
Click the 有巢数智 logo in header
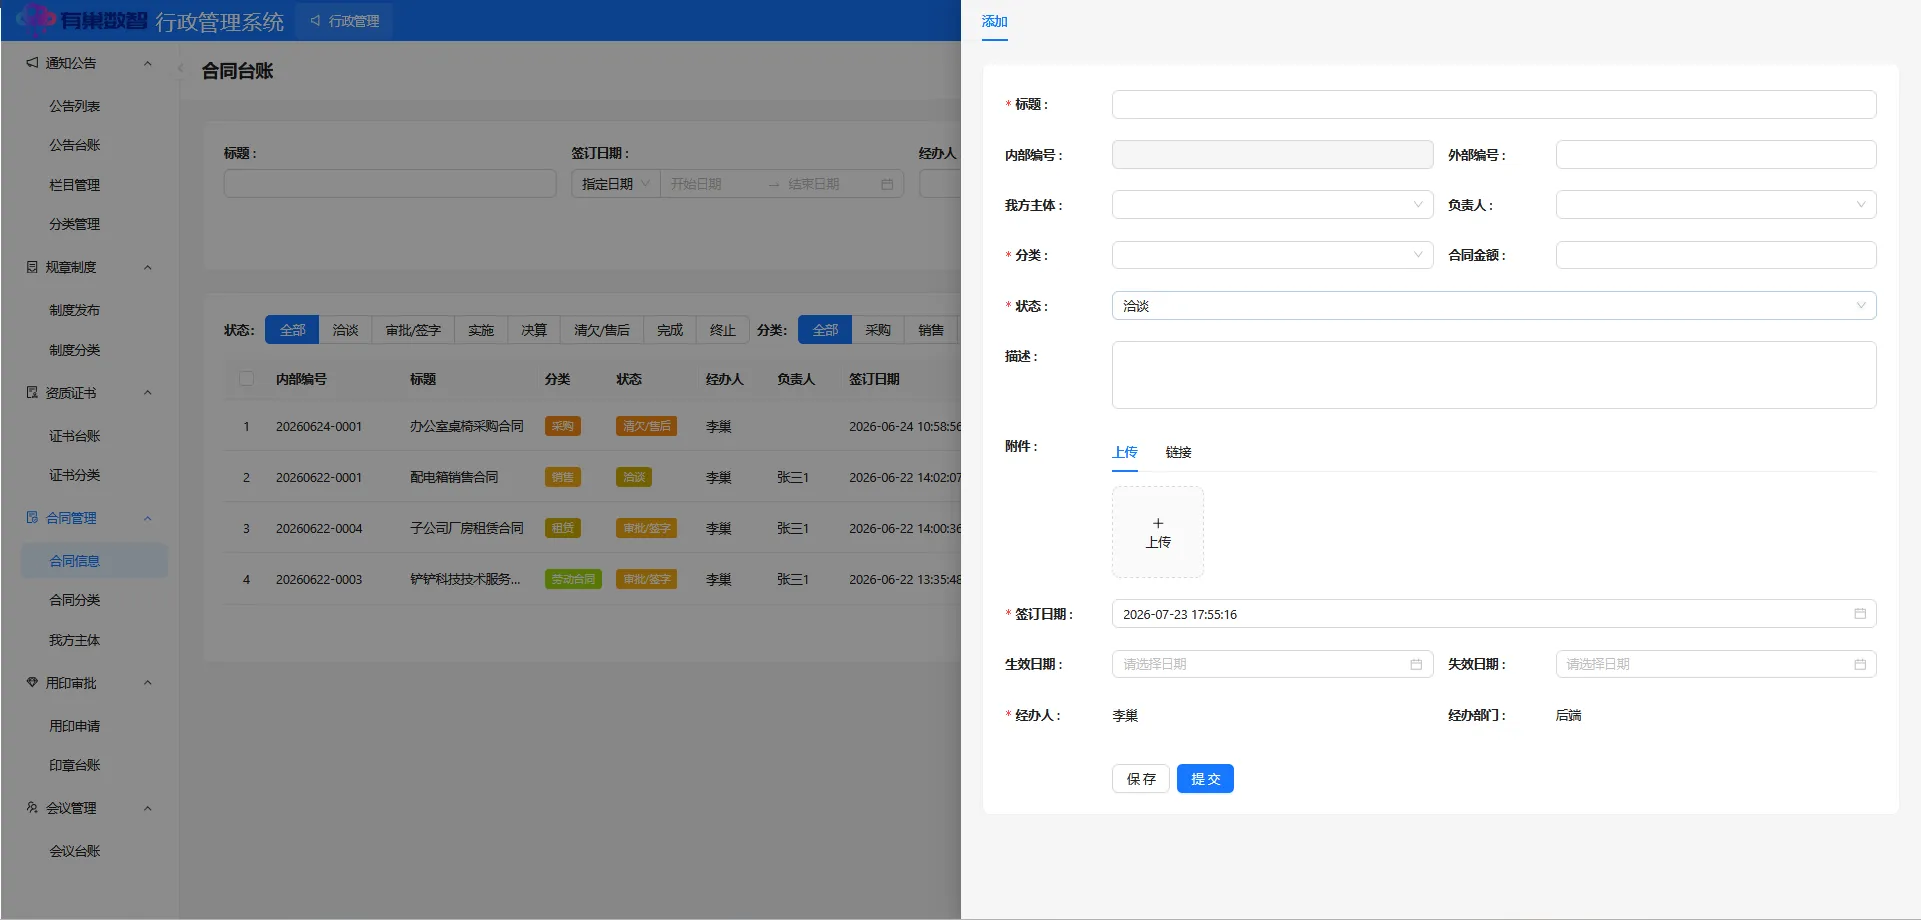click(x=82, y=20)
